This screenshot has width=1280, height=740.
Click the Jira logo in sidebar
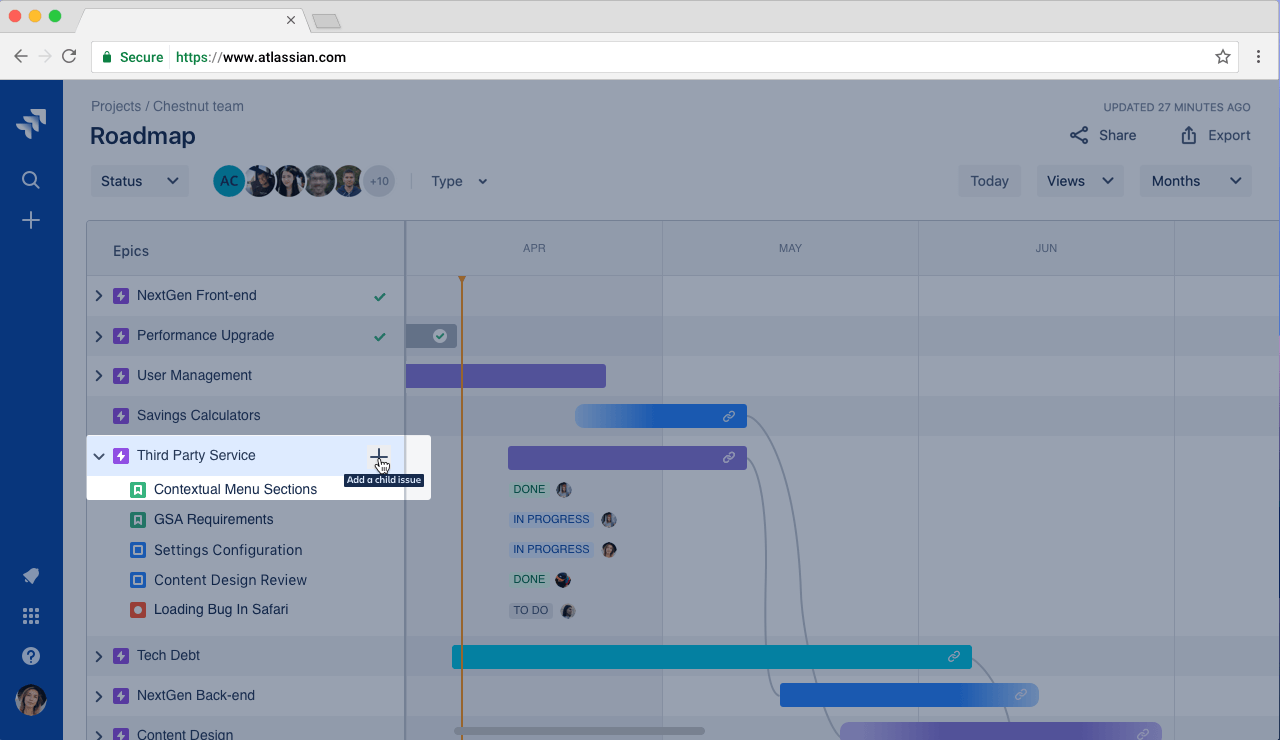tap(31, 124)
